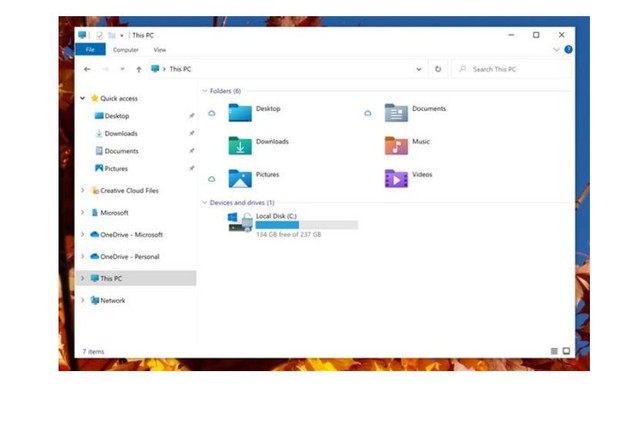This screenshot has width=640, height=425.
Task: Click the Local Disk (C:) usage bar
Action: pos(307,225)
